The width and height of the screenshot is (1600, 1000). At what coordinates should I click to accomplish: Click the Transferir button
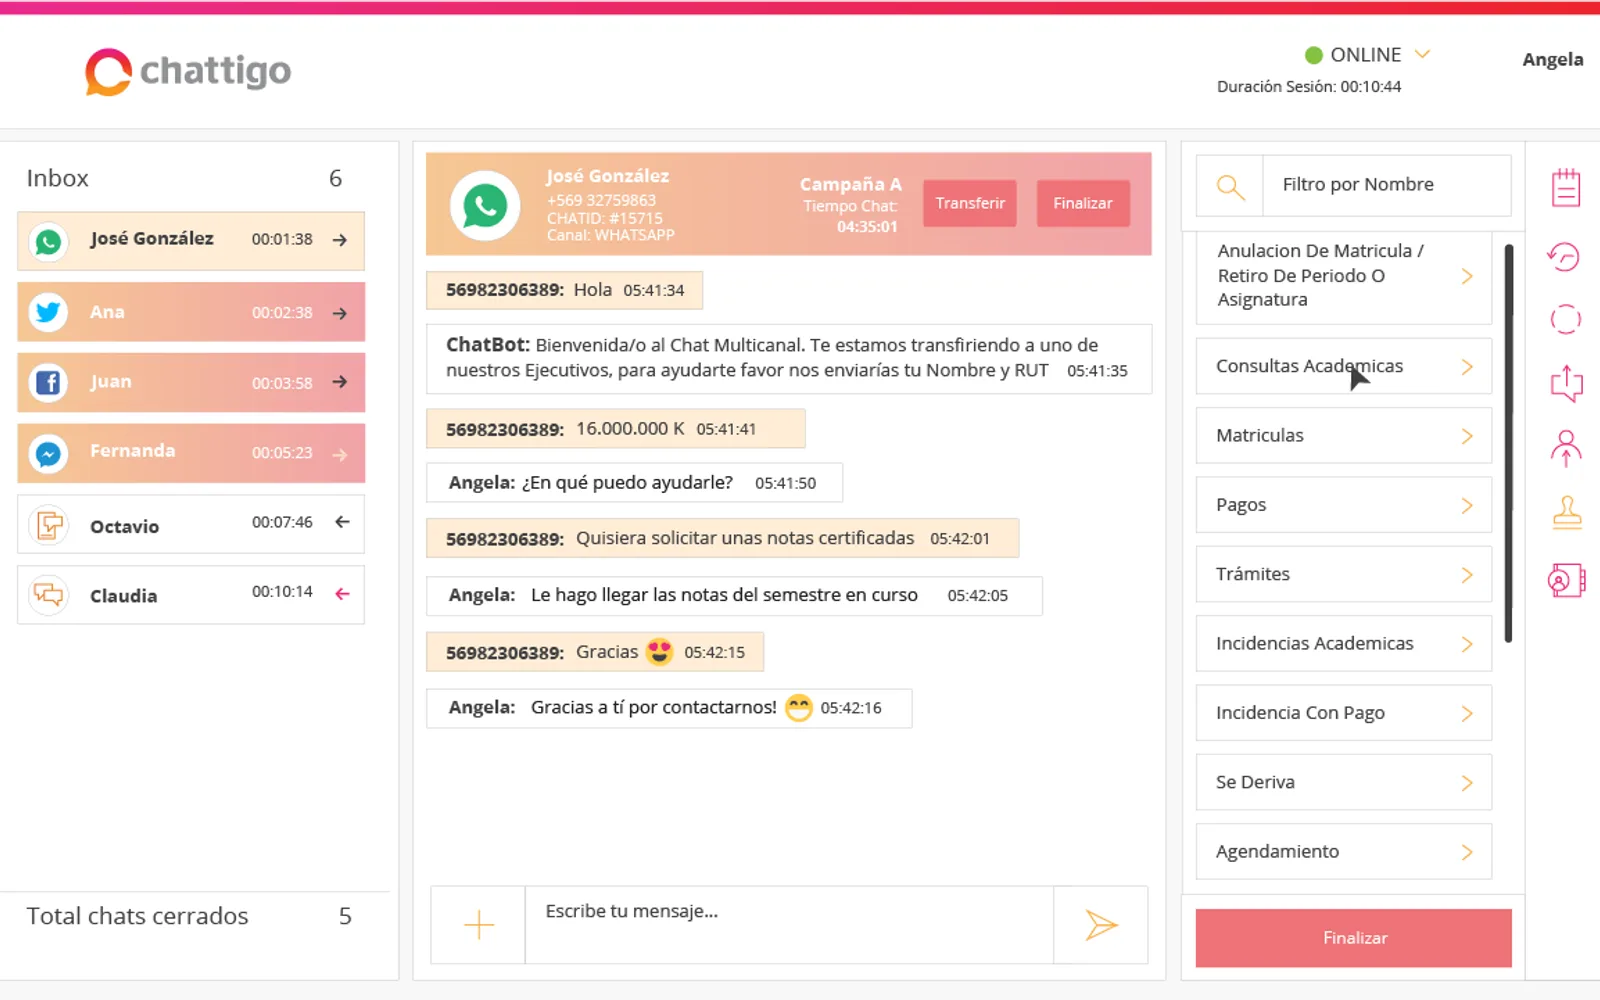(x=970, y=204)
